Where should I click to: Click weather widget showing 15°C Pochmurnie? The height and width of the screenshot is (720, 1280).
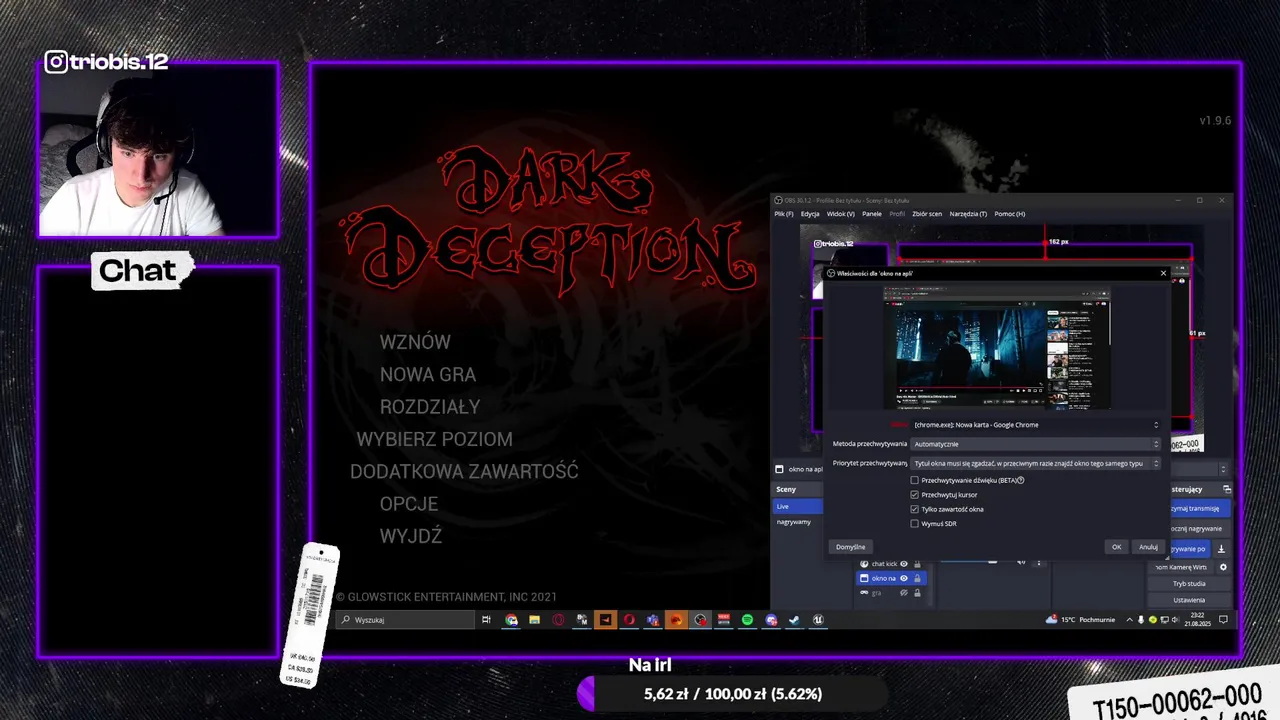click(x=1080, y=620)
